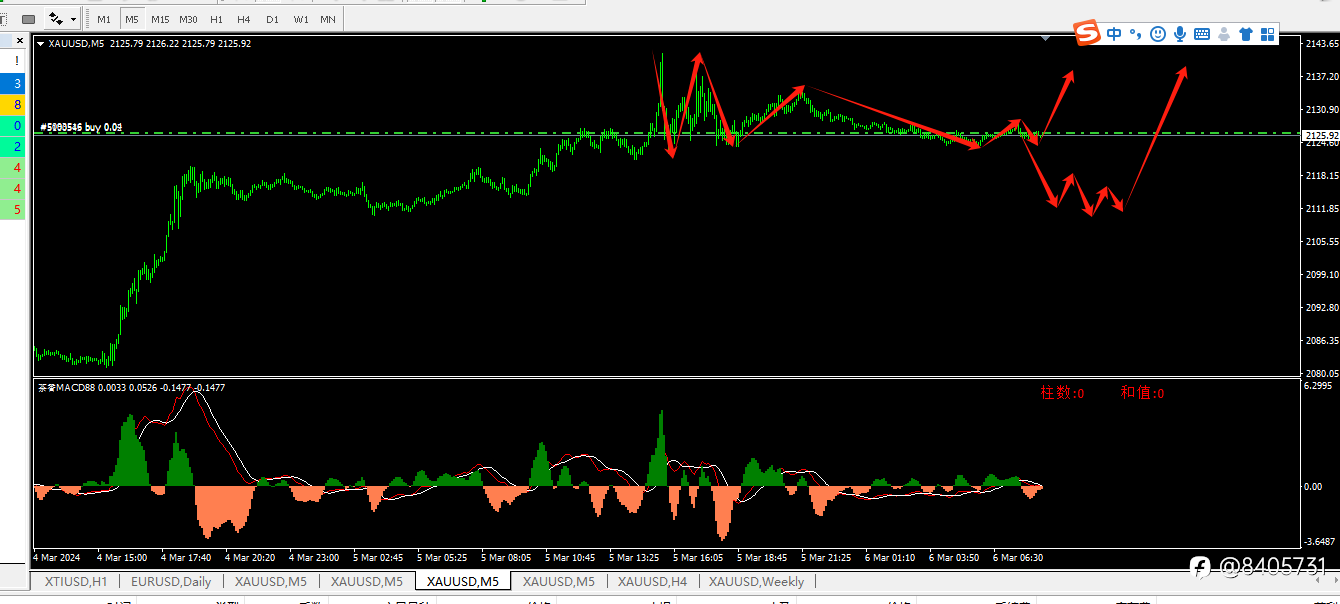
Task: Open the Sogou toolbox grid icon
Action: pos(1268,34)
